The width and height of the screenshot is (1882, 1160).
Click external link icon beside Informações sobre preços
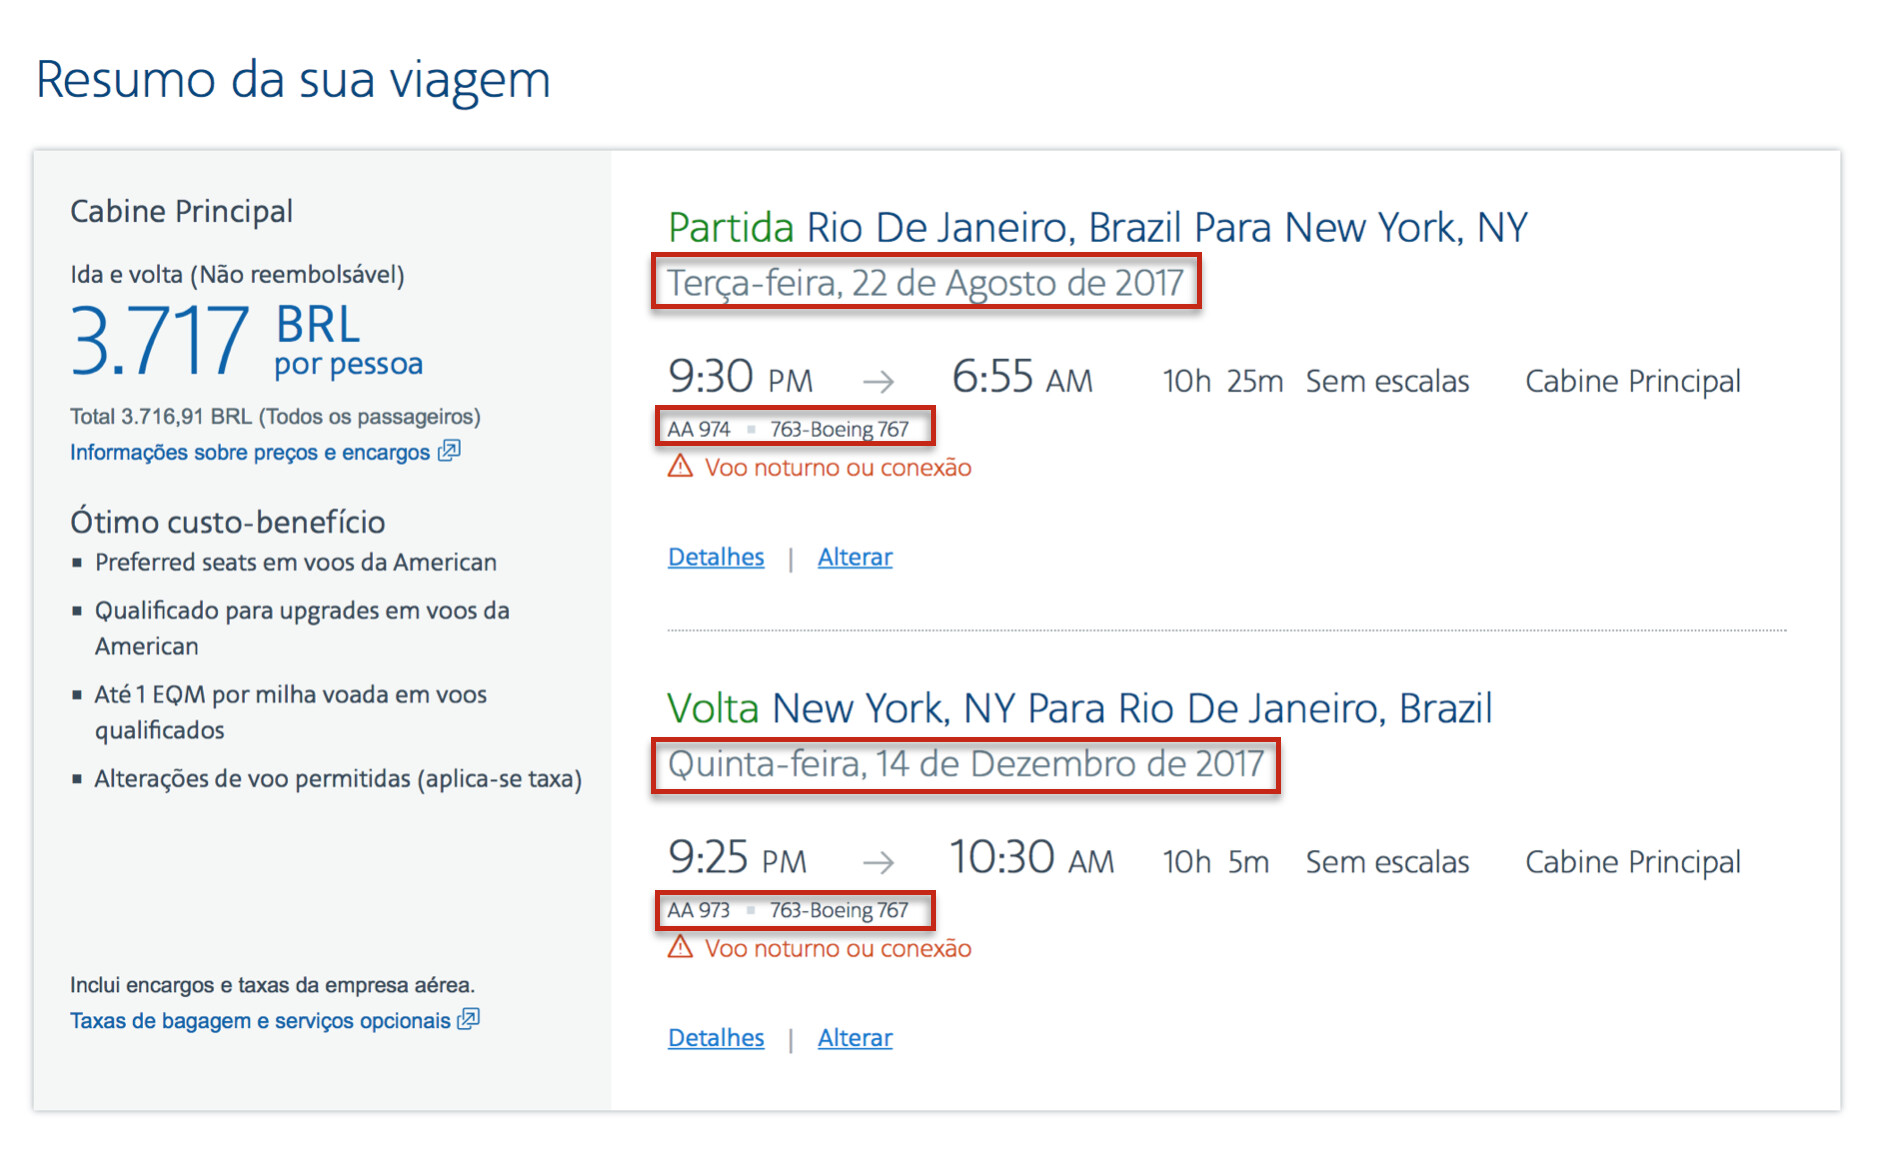pyautogui.click(x=450, y=451)
